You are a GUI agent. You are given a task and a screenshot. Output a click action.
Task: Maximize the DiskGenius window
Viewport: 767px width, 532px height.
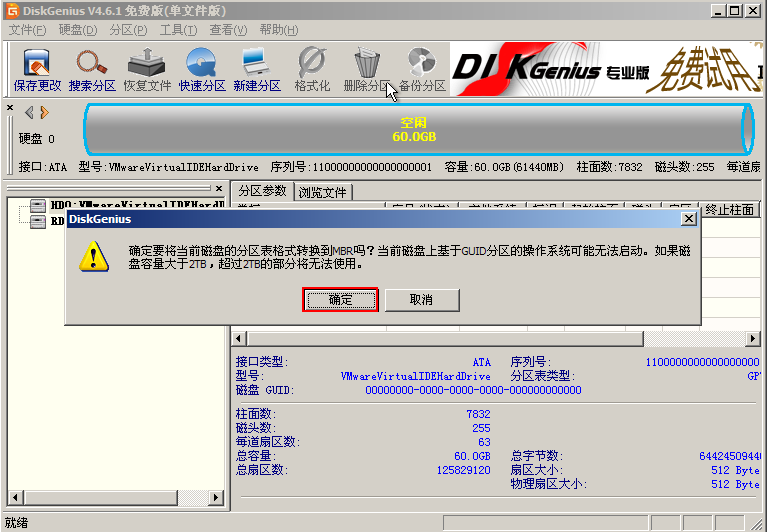coord(735,10)
